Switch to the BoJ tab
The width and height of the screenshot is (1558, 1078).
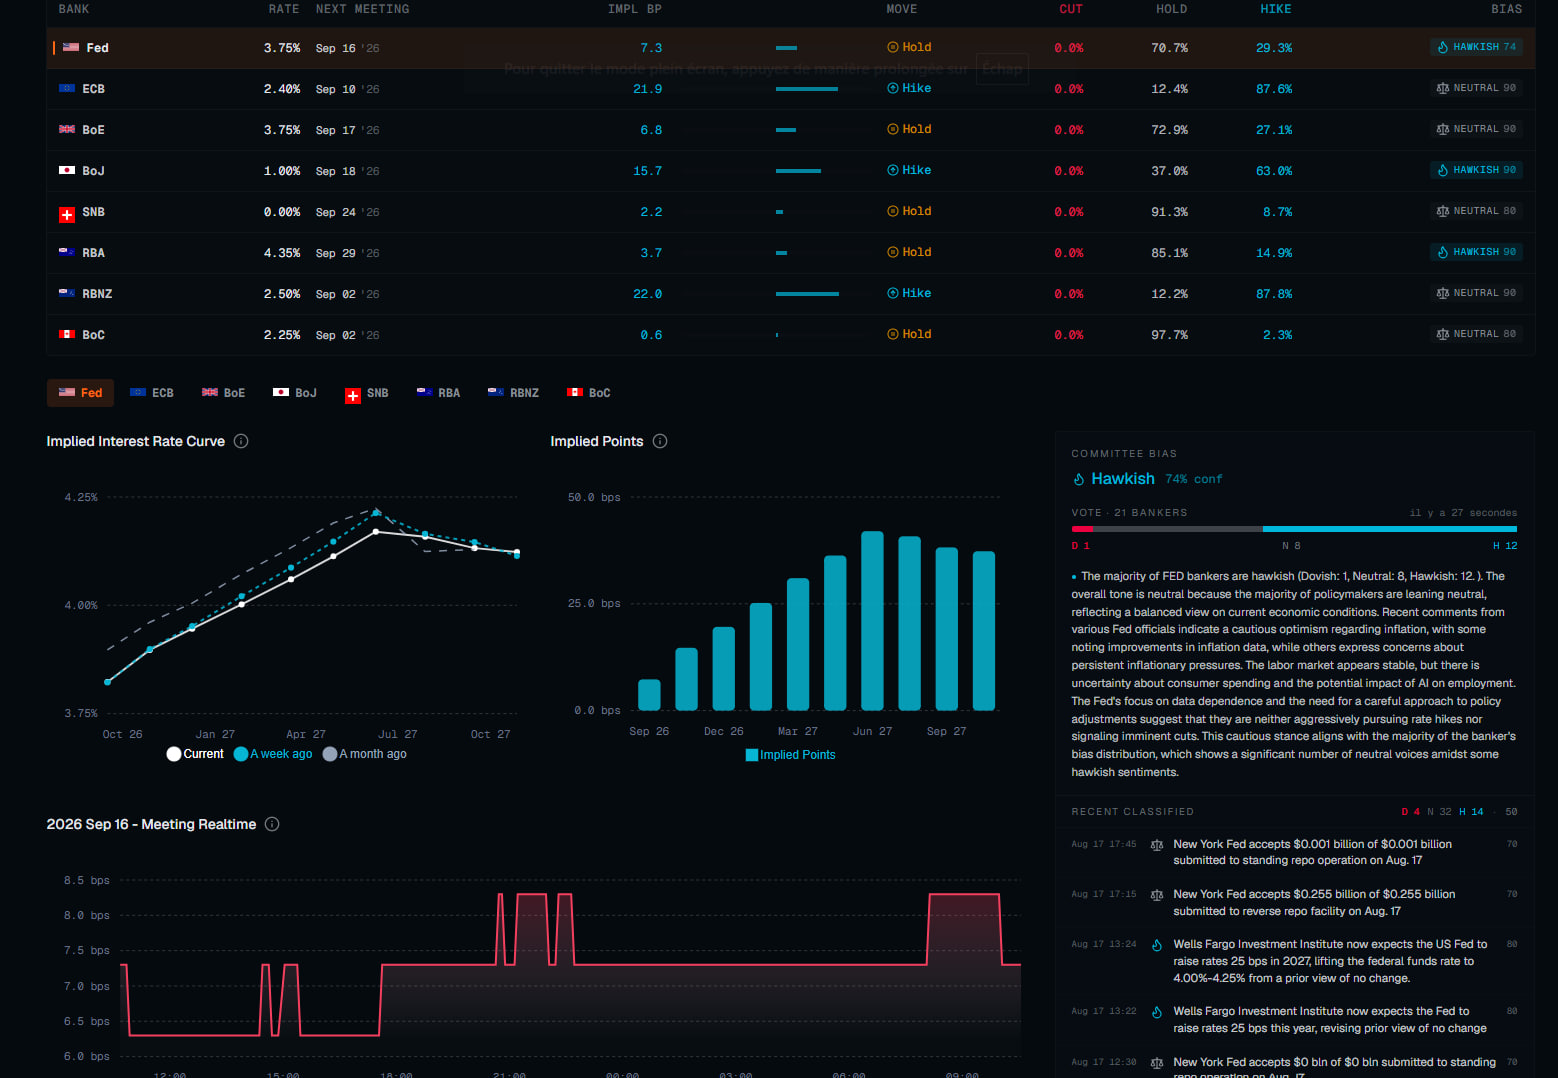pos(295,393)
